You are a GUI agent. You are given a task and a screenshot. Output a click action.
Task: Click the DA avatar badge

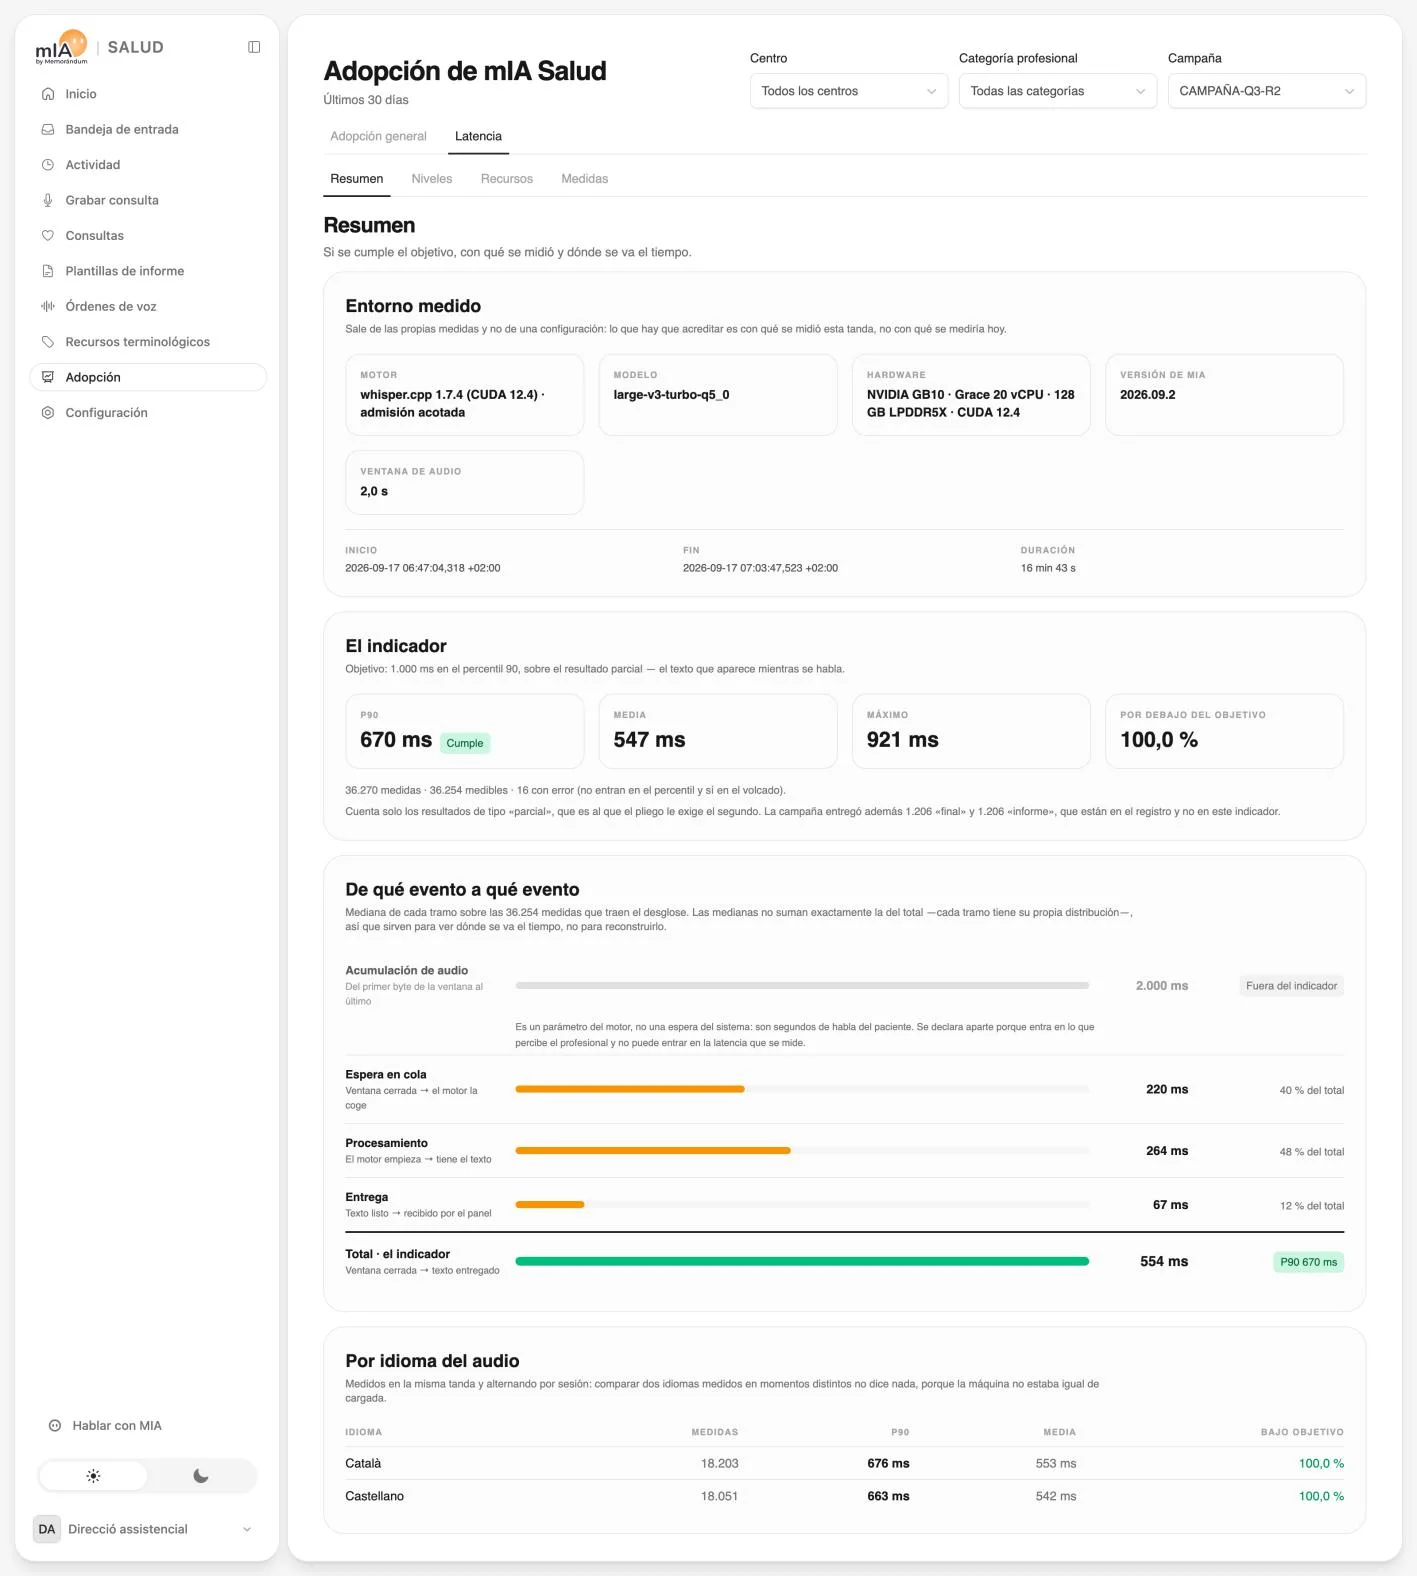click(47, 1529)
